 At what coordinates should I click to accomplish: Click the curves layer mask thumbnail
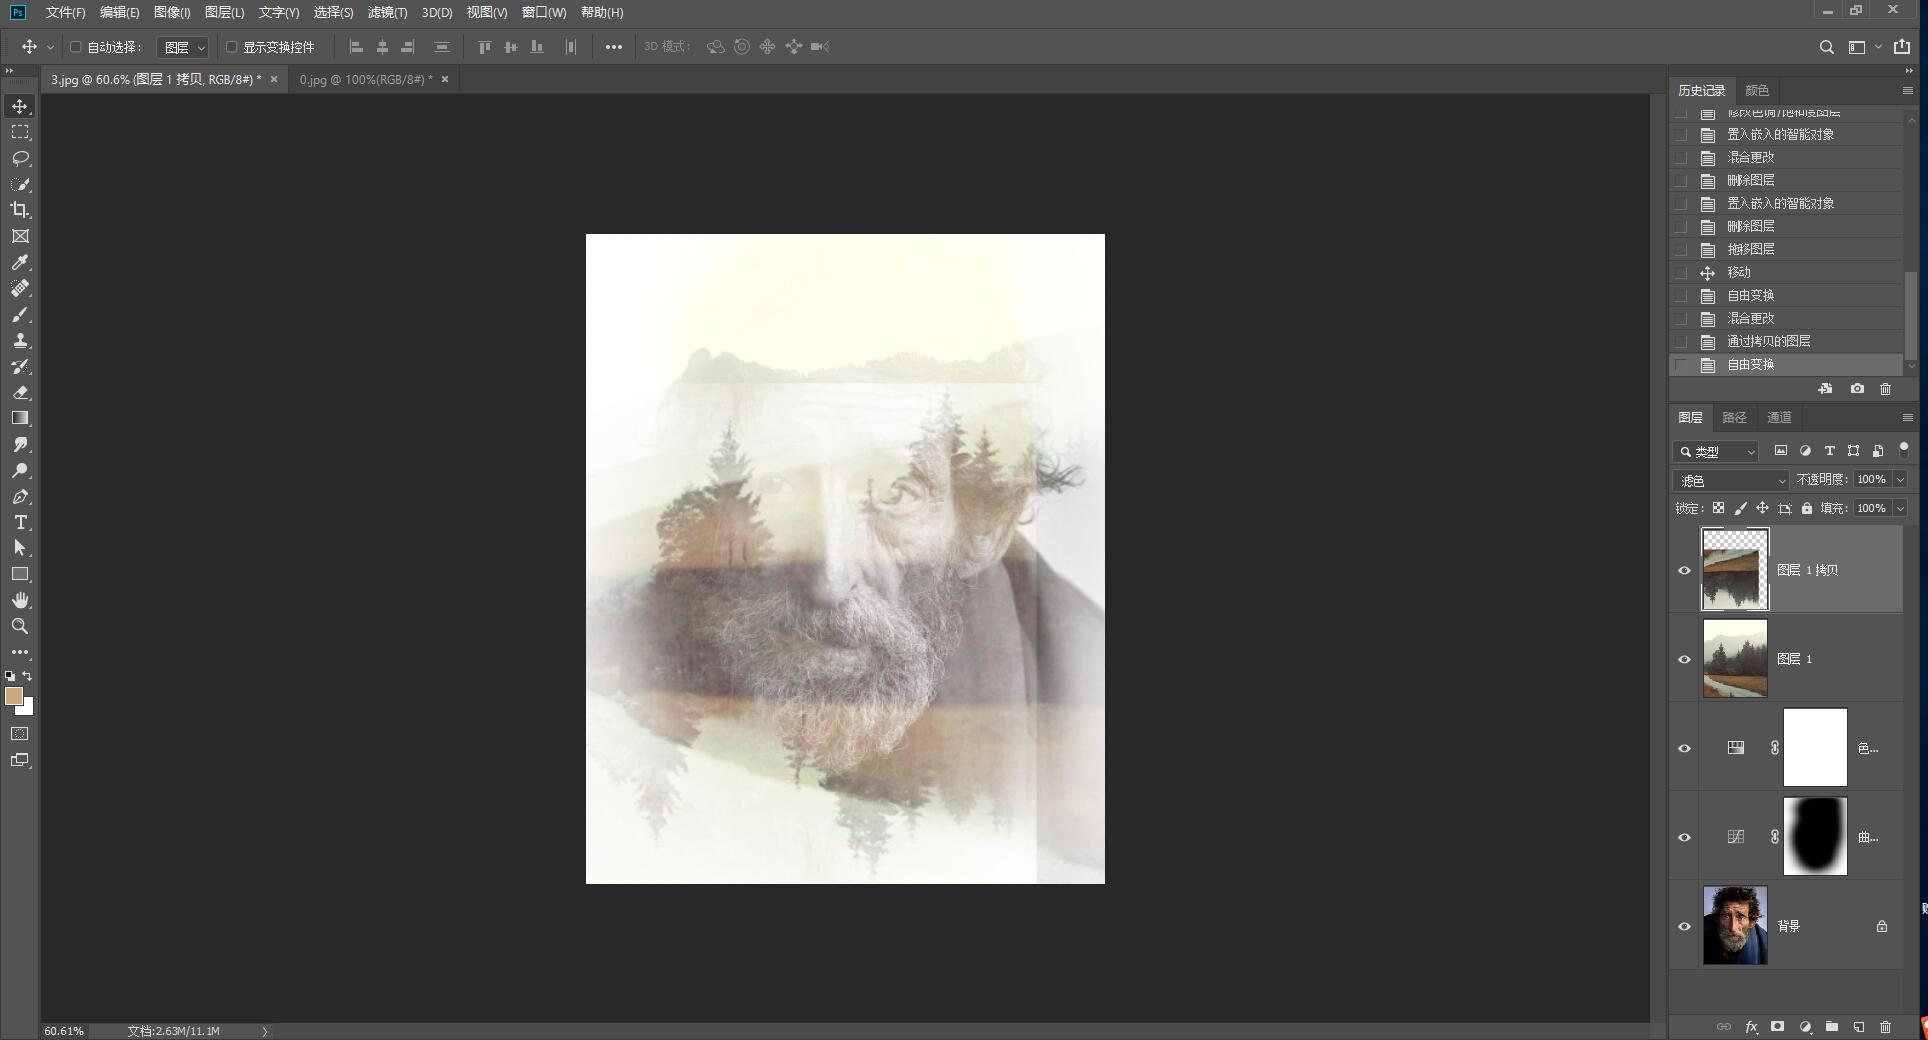[1815, 837]
